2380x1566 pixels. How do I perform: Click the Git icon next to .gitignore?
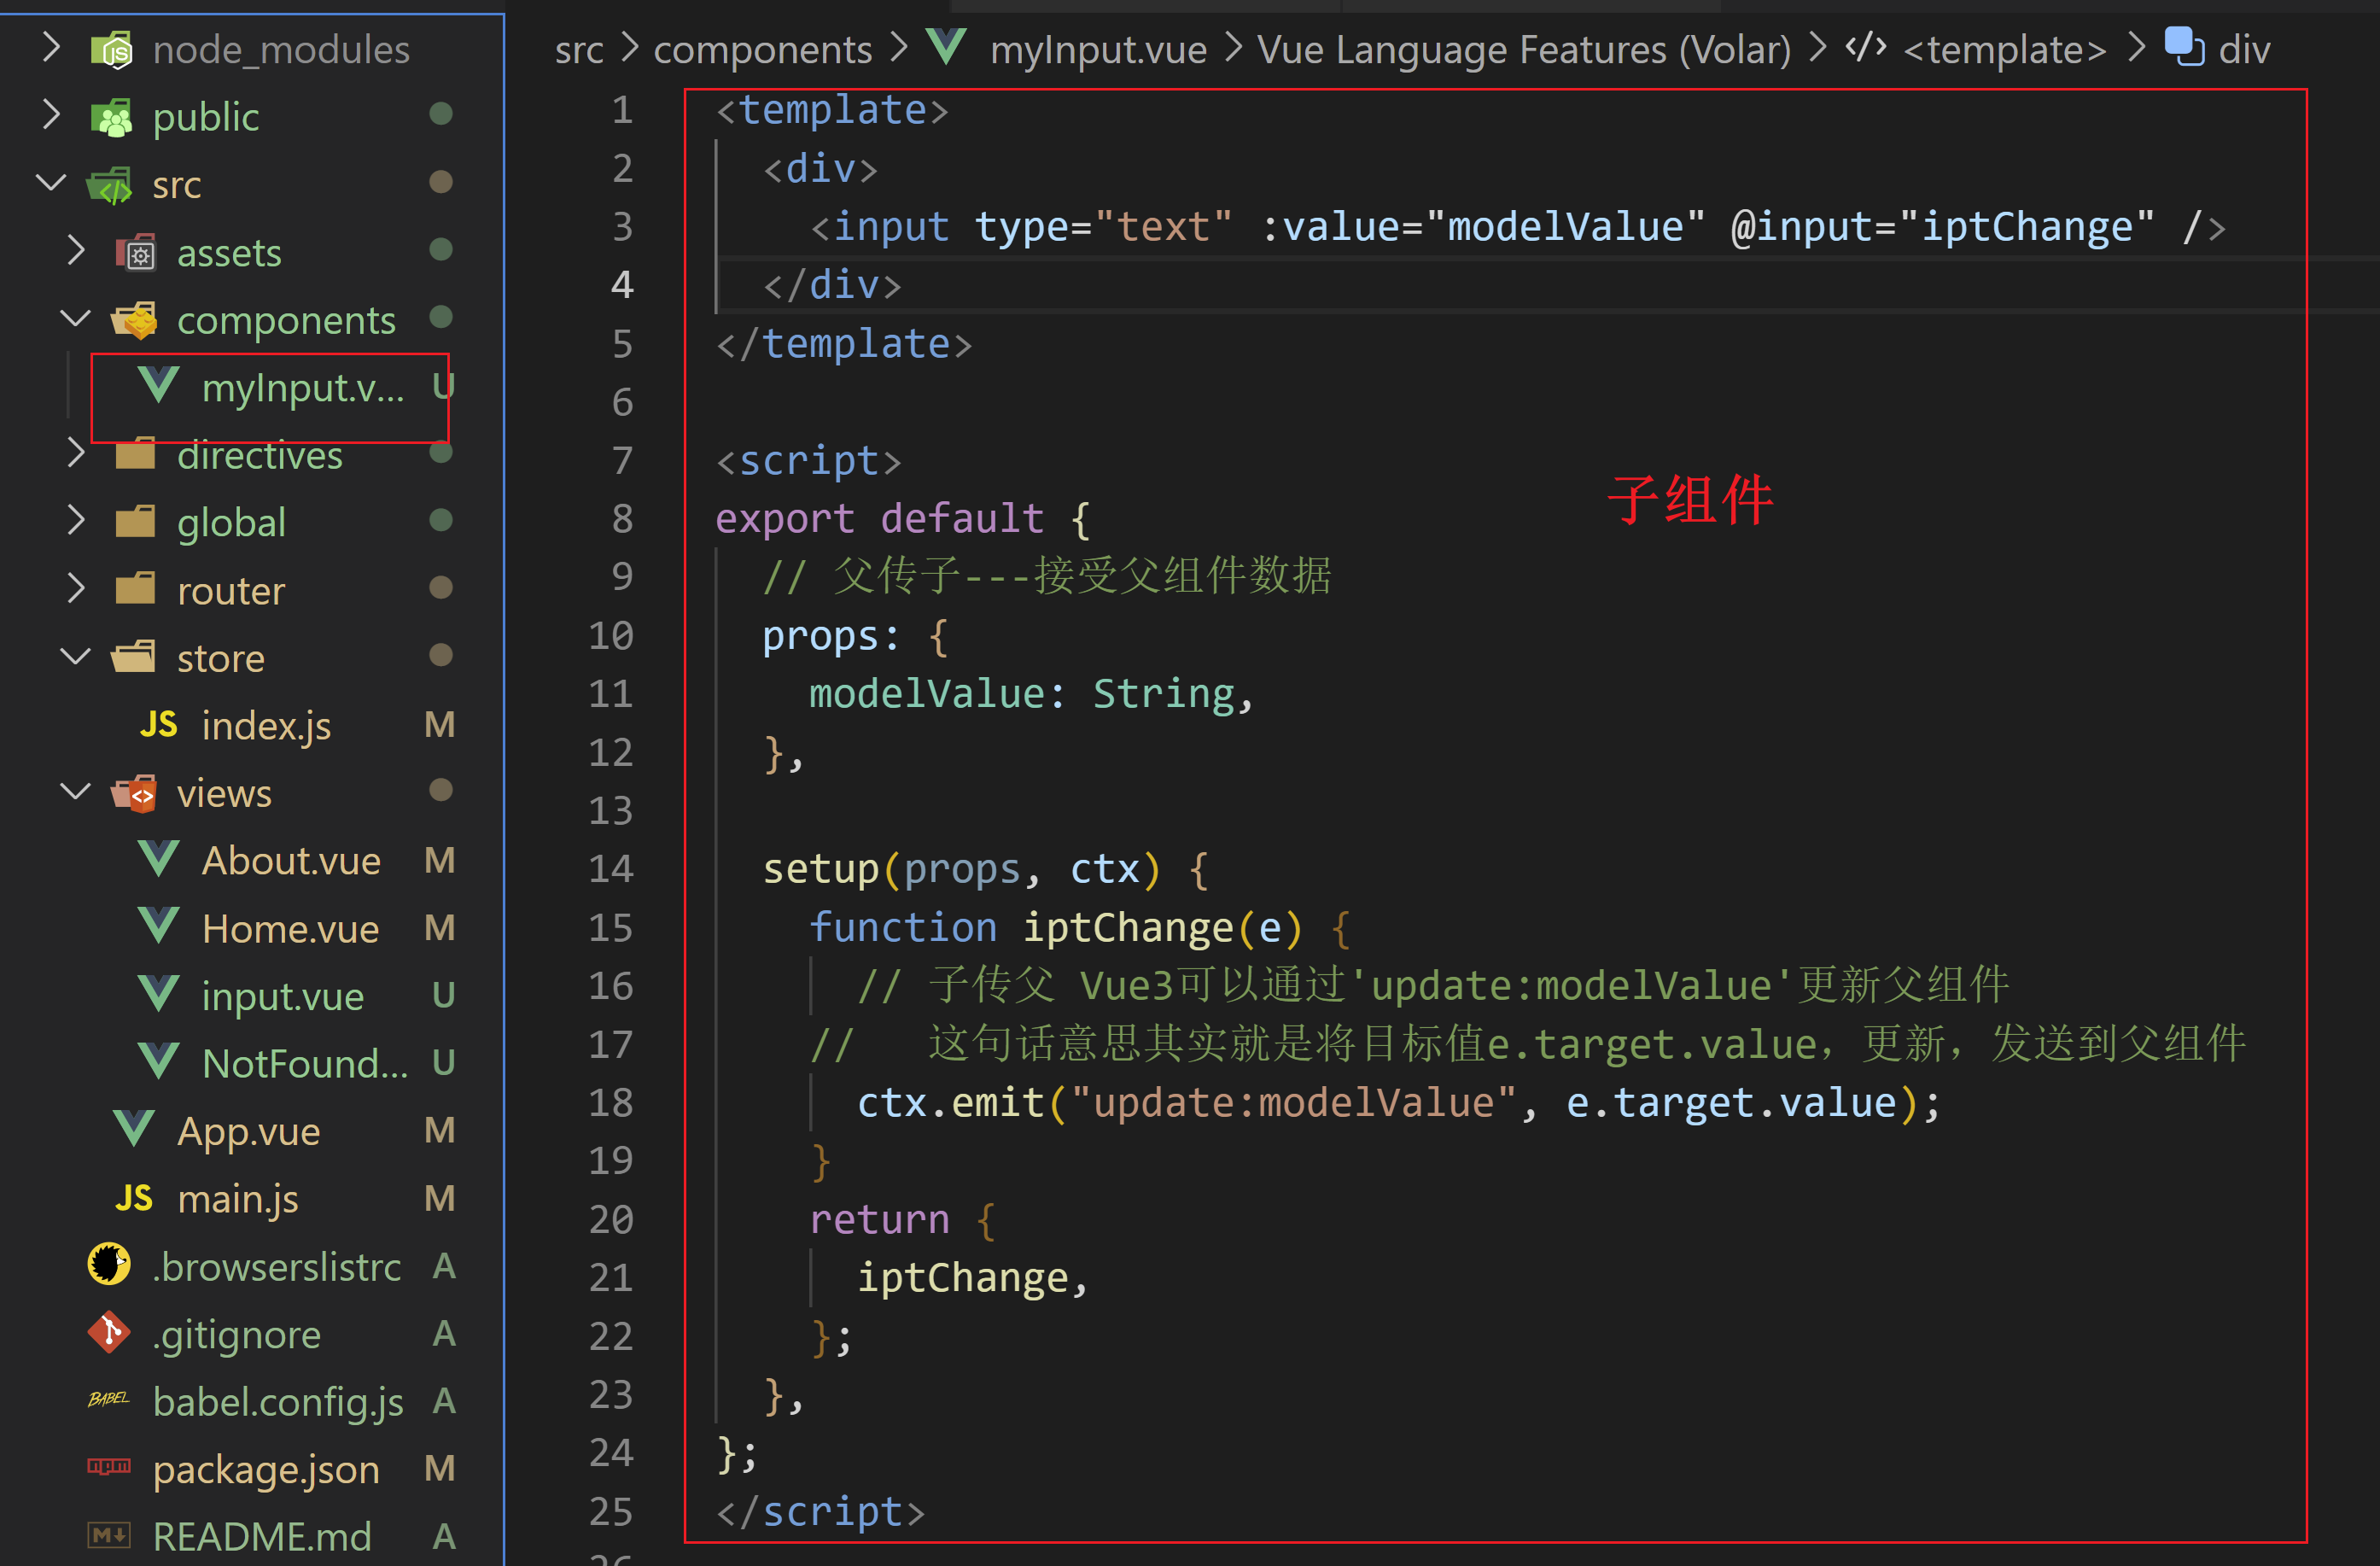[109, 1334]
